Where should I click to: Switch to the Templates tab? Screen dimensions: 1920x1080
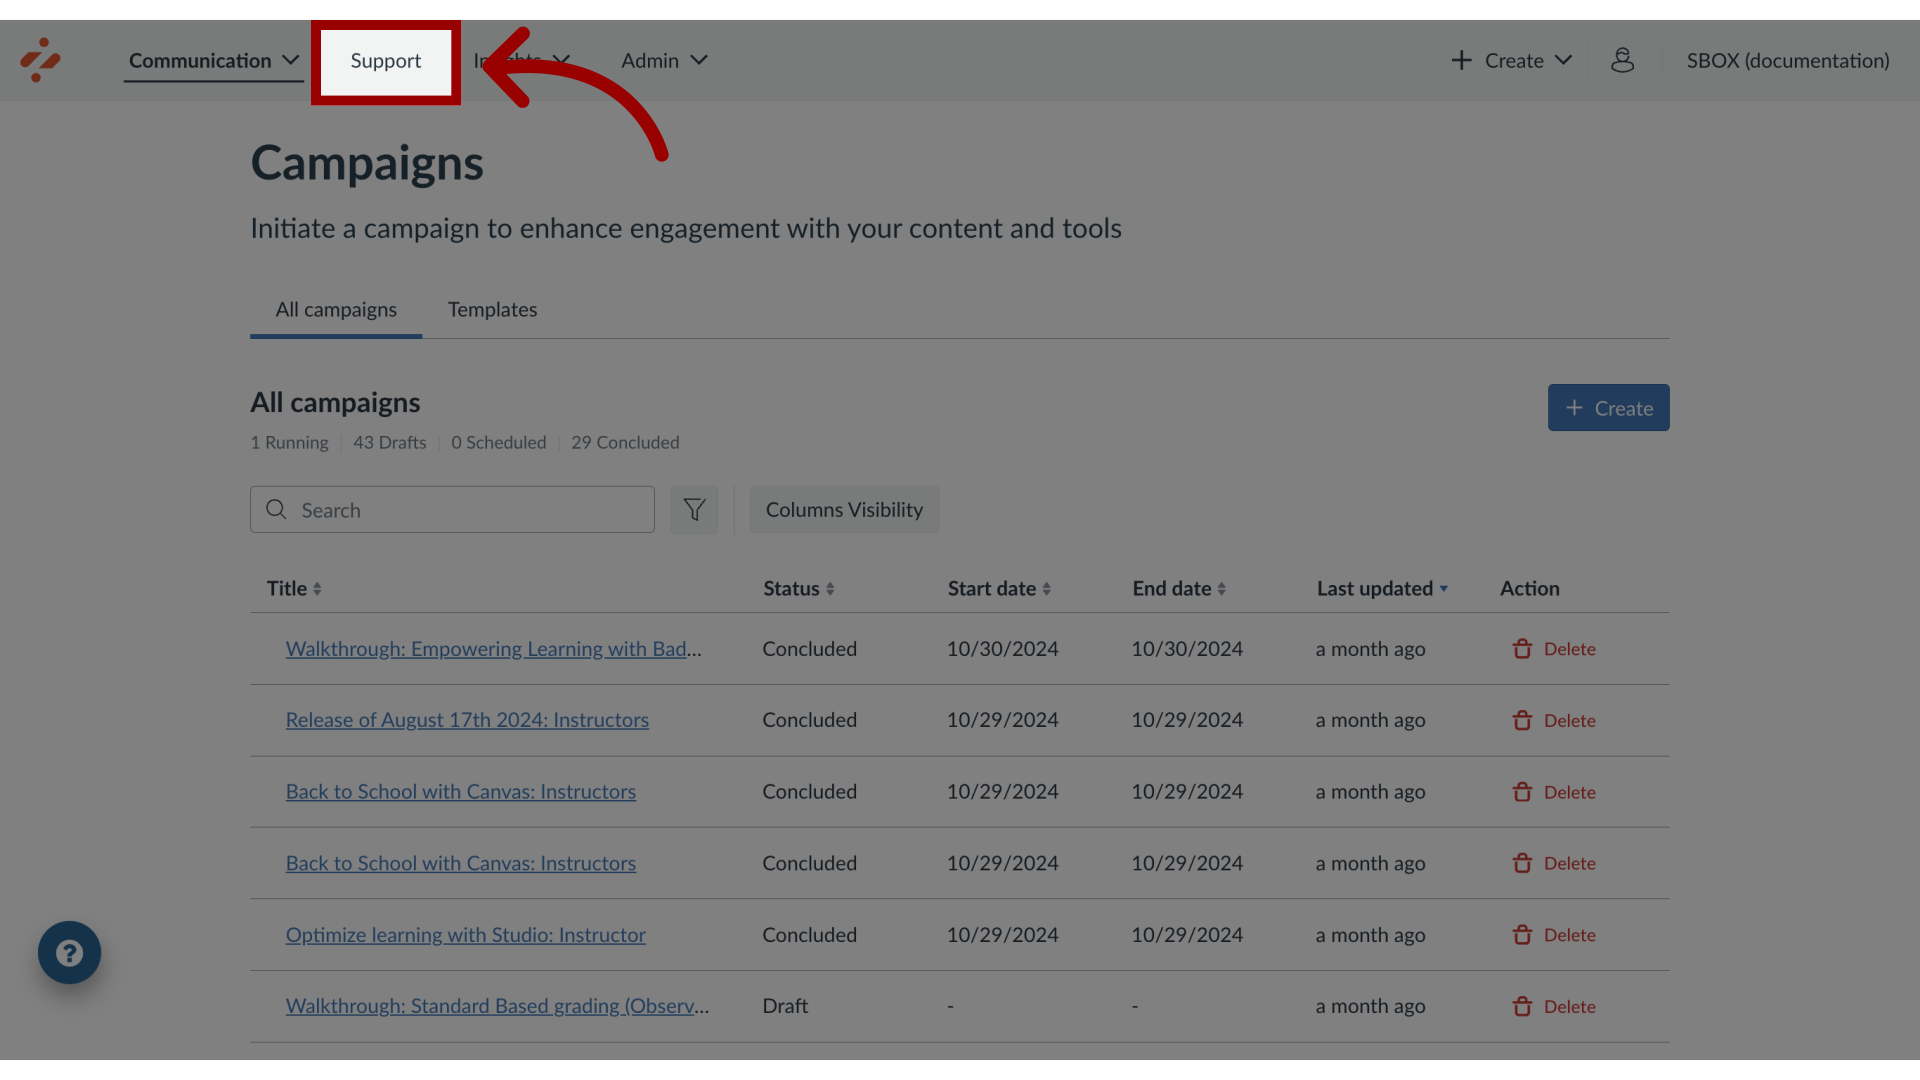(x=492, y=310)
